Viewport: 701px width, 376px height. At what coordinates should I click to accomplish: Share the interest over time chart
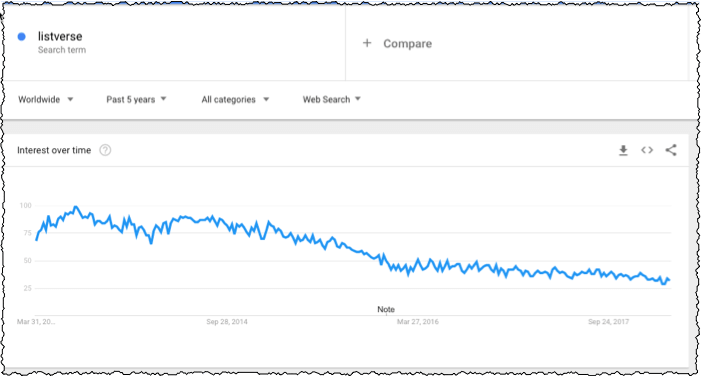coord(671,150)
